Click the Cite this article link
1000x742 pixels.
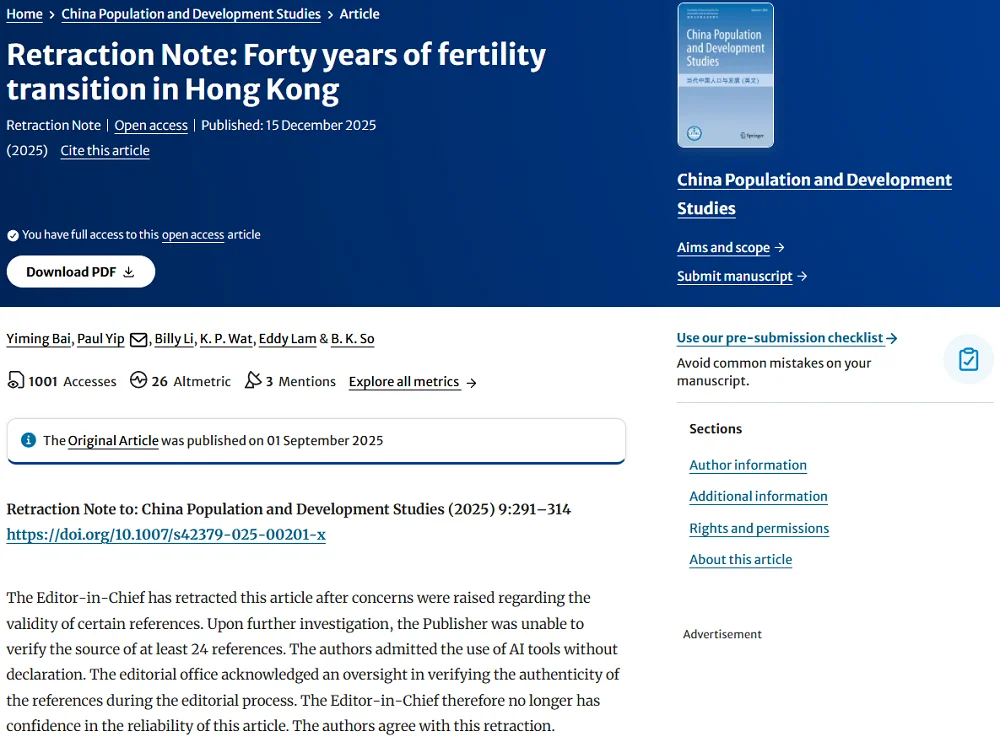105,151
